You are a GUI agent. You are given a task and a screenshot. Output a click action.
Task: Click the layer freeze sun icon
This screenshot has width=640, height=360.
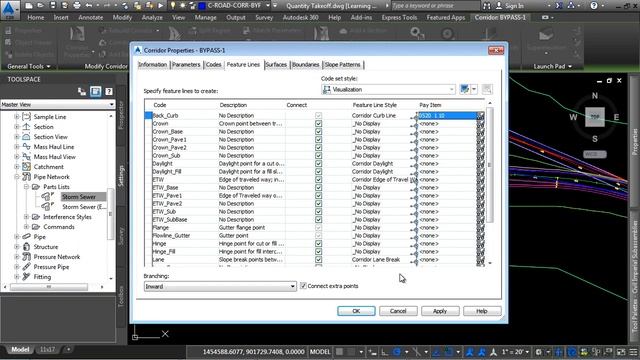182,6
